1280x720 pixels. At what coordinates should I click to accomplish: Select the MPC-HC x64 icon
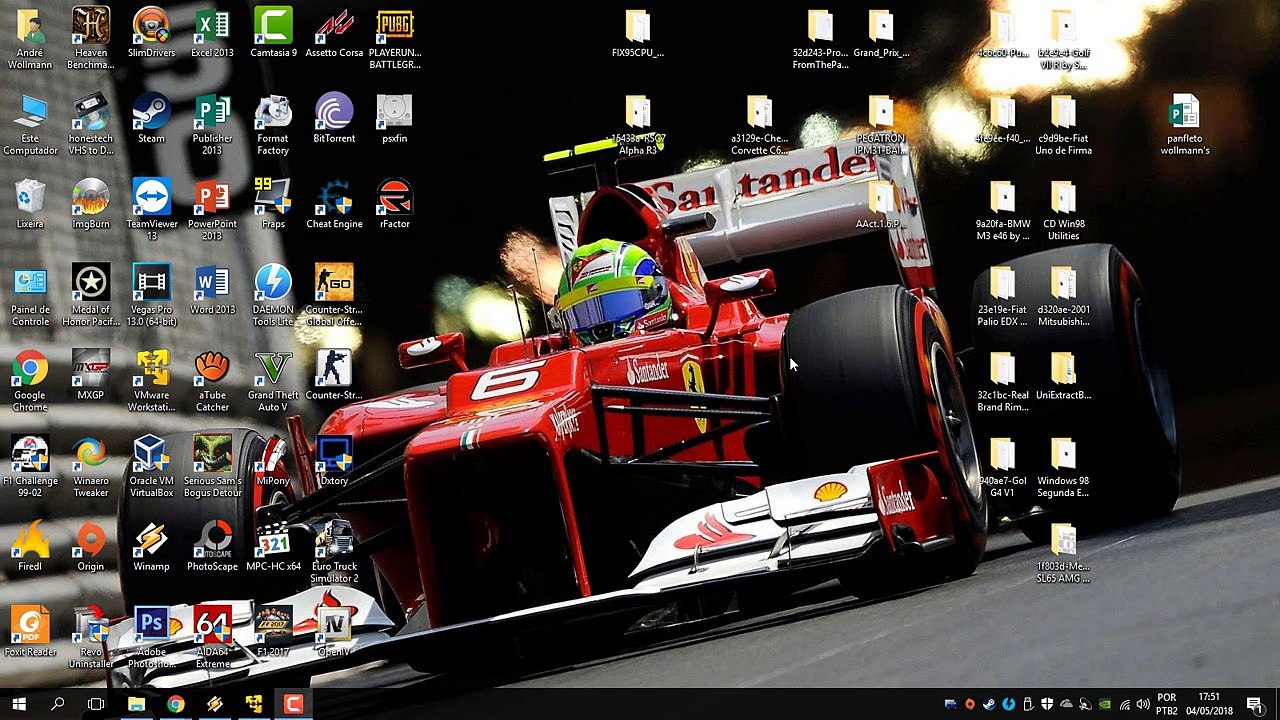pos(273,547)
